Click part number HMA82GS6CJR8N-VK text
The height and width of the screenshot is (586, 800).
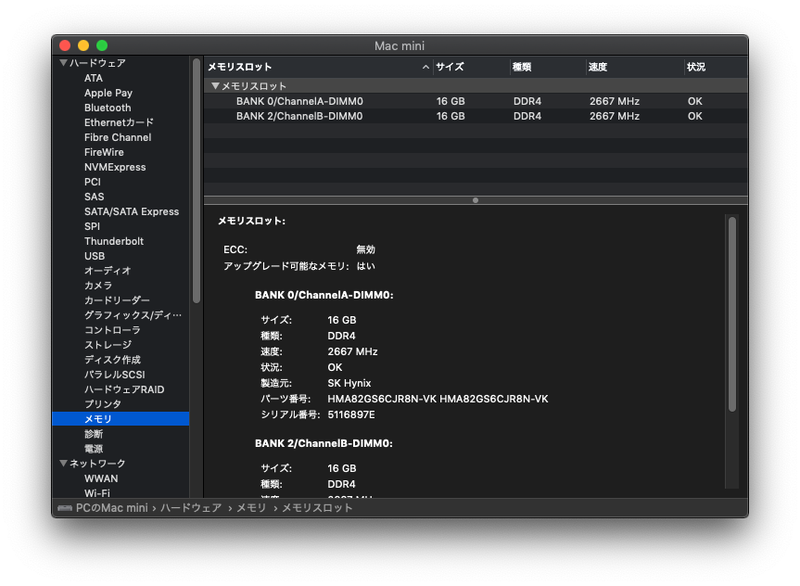point(438,399)
